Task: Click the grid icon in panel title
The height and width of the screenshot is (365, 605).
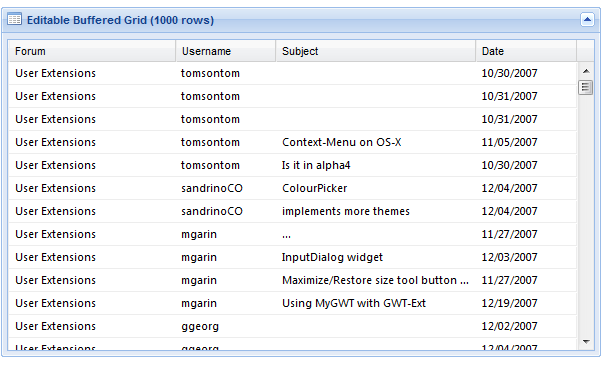Action: 15,19
